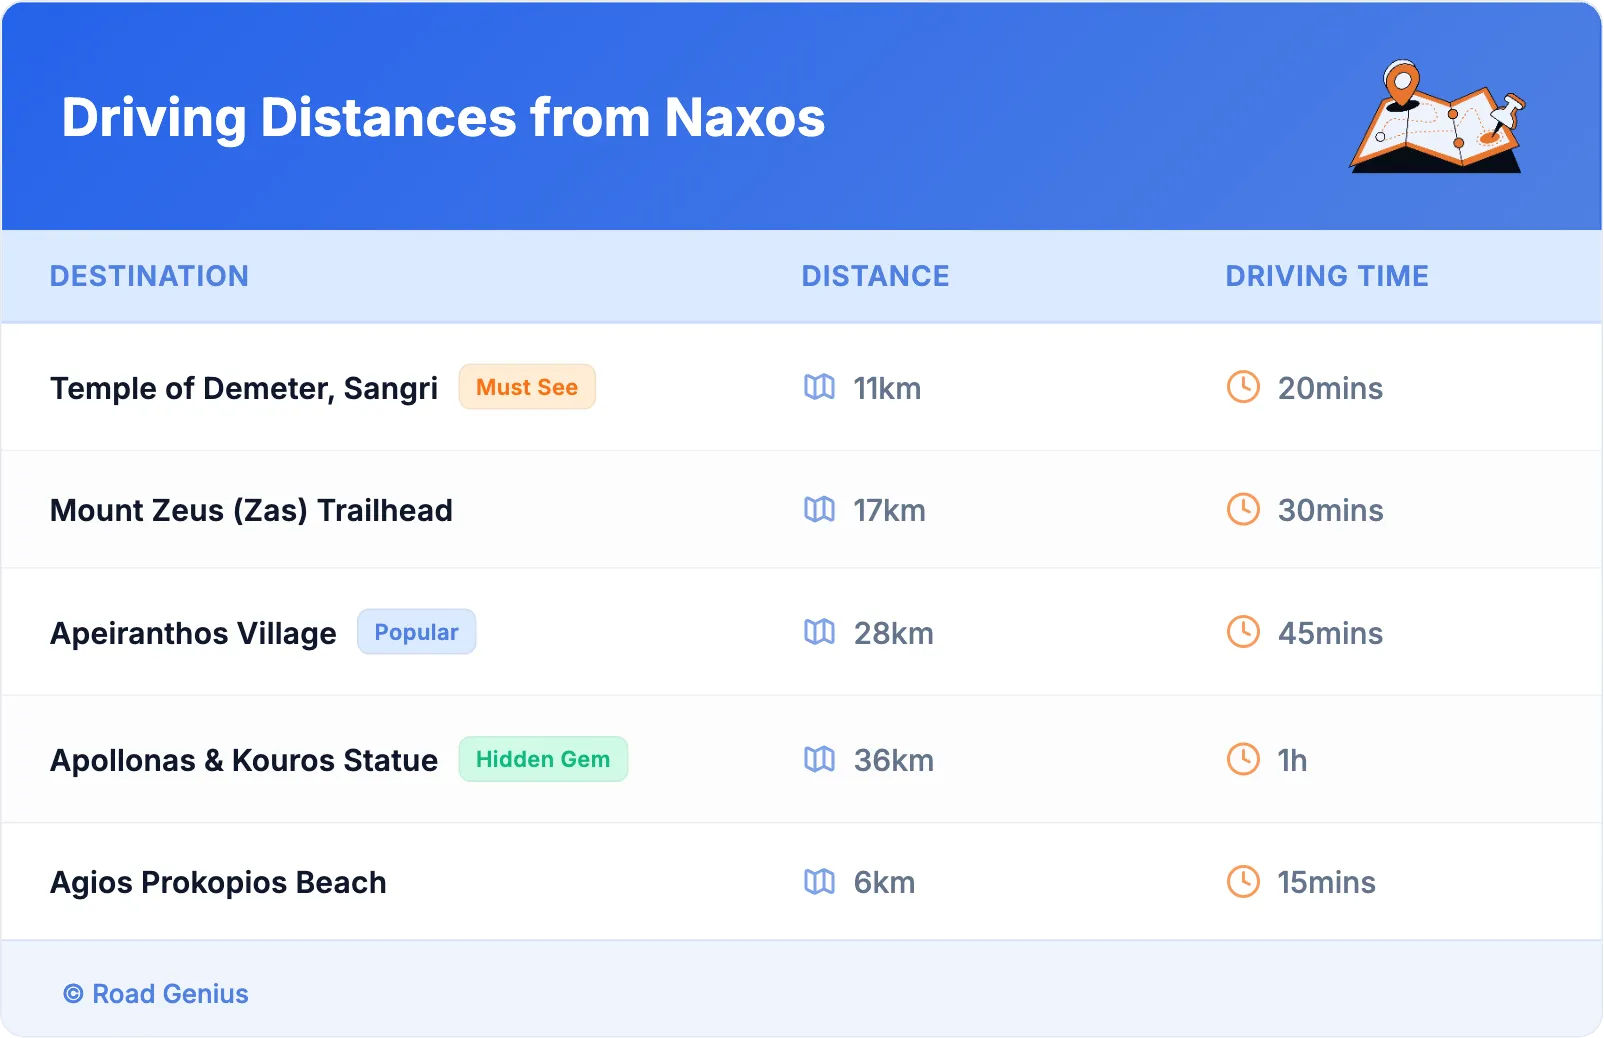Click the Popular badge
Screen dimensions: 1604x1038
click(416, 632)
